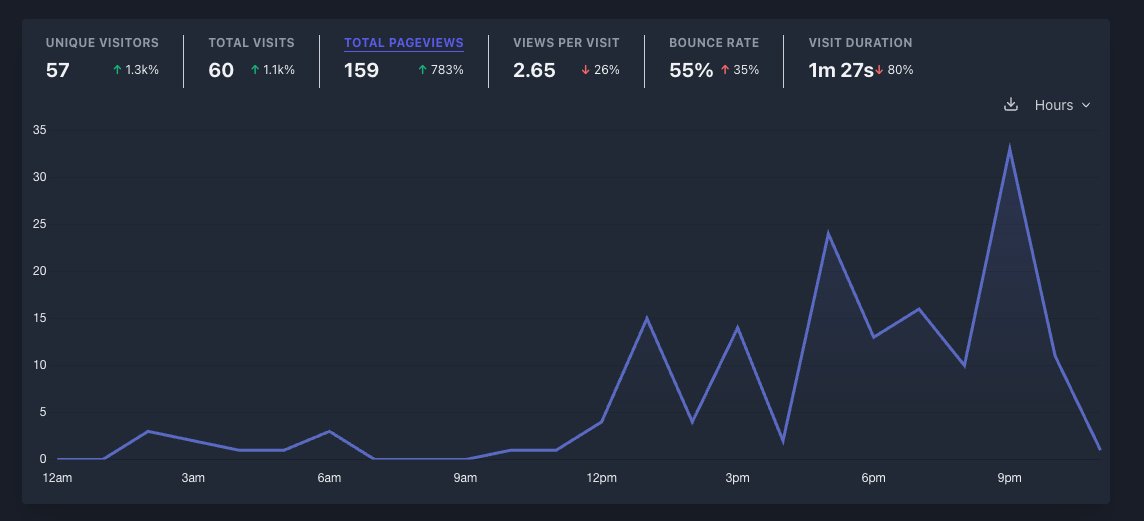Click the green arrow beside 783%
Screen dimensions: 1144x521
[422, 70]
